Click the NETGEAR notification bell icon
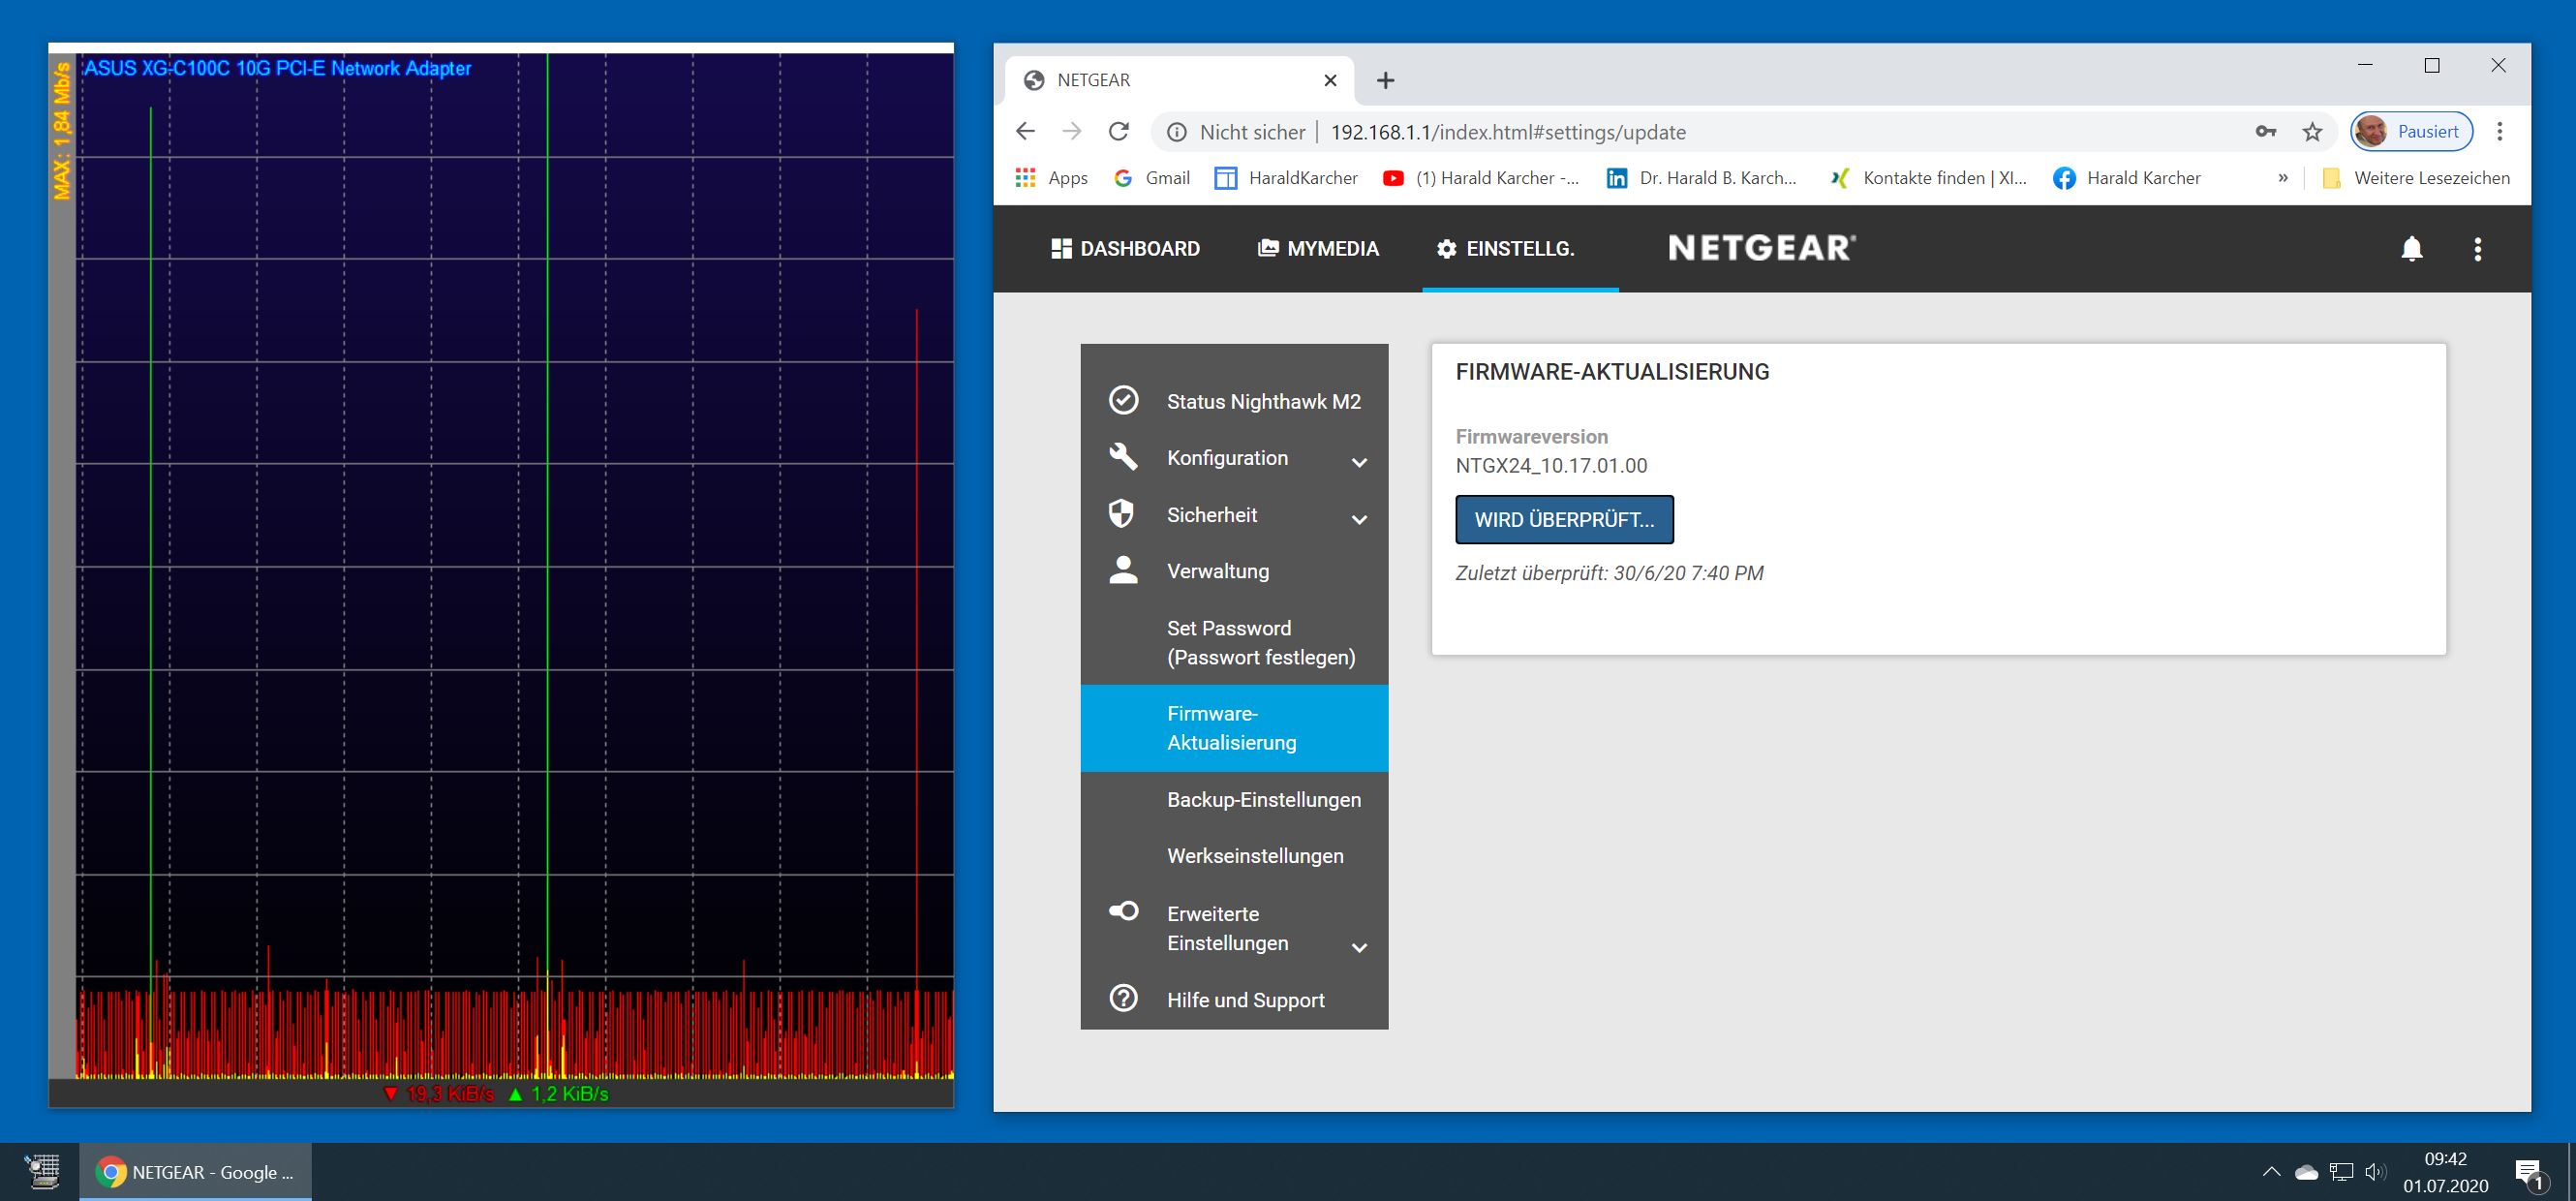Viewport: 2576px width, 1201px height. pos(2411,249)
